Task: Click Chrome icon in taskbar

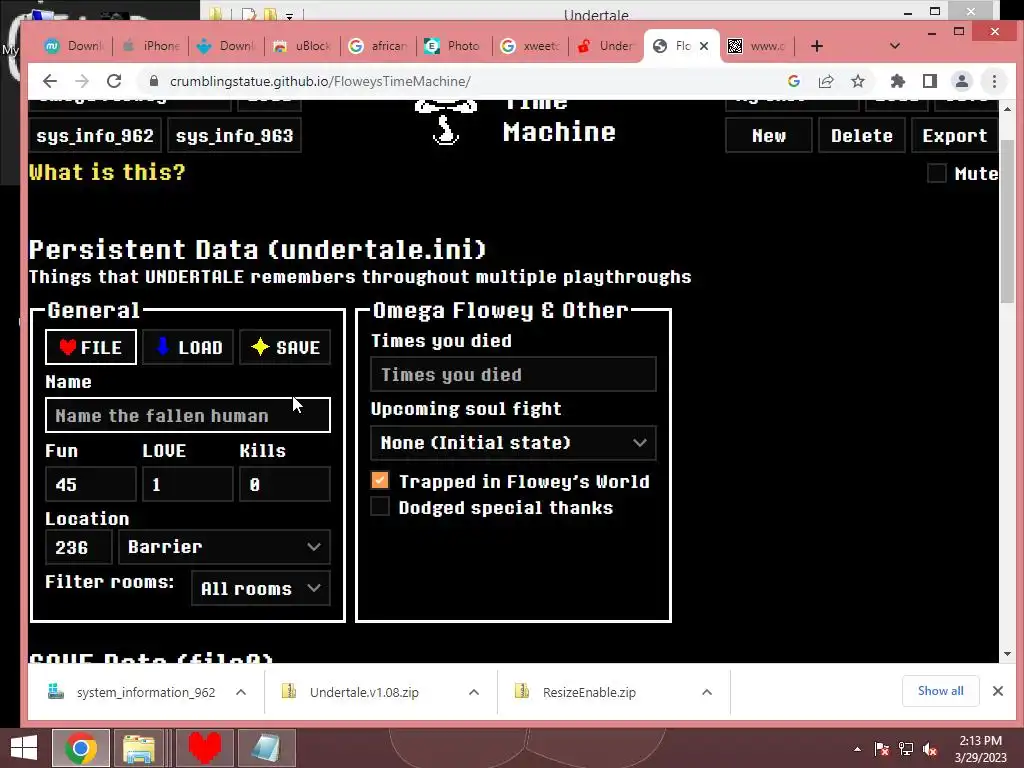Action: click(x=81, y=748)
